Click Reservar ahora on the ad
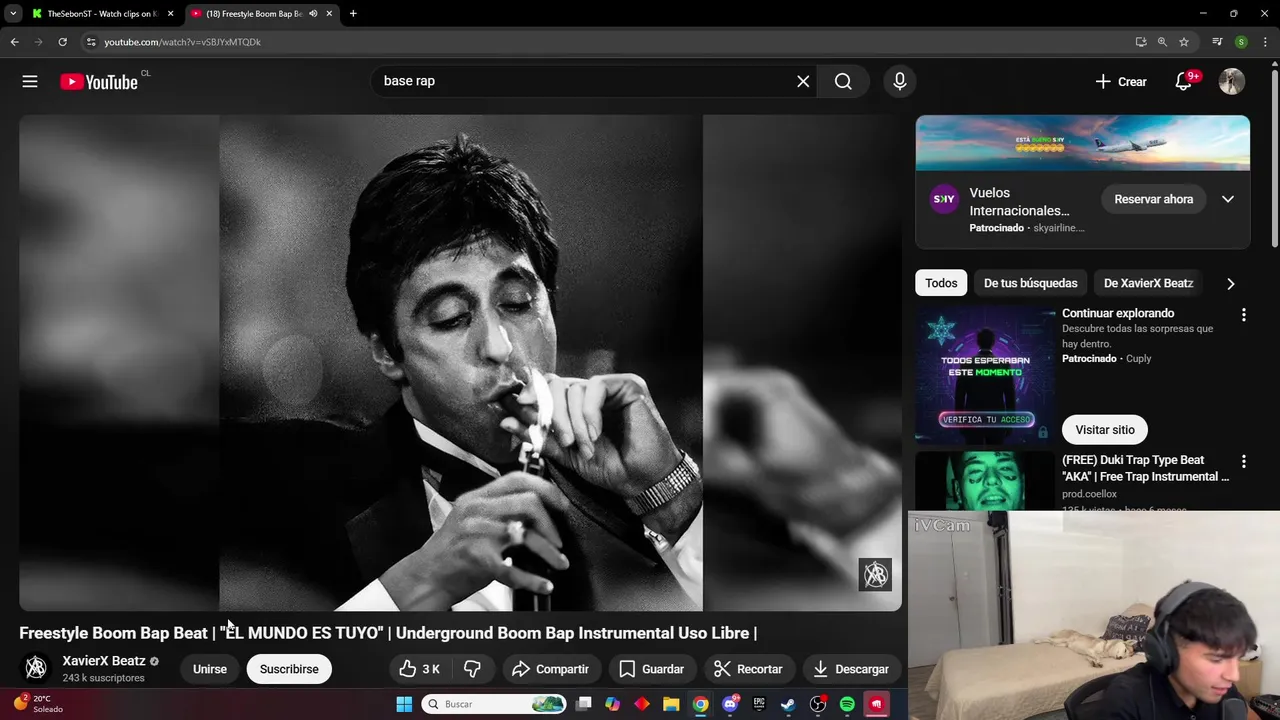Screen dimensions: 1280x720 click(x=1154, y=199)
